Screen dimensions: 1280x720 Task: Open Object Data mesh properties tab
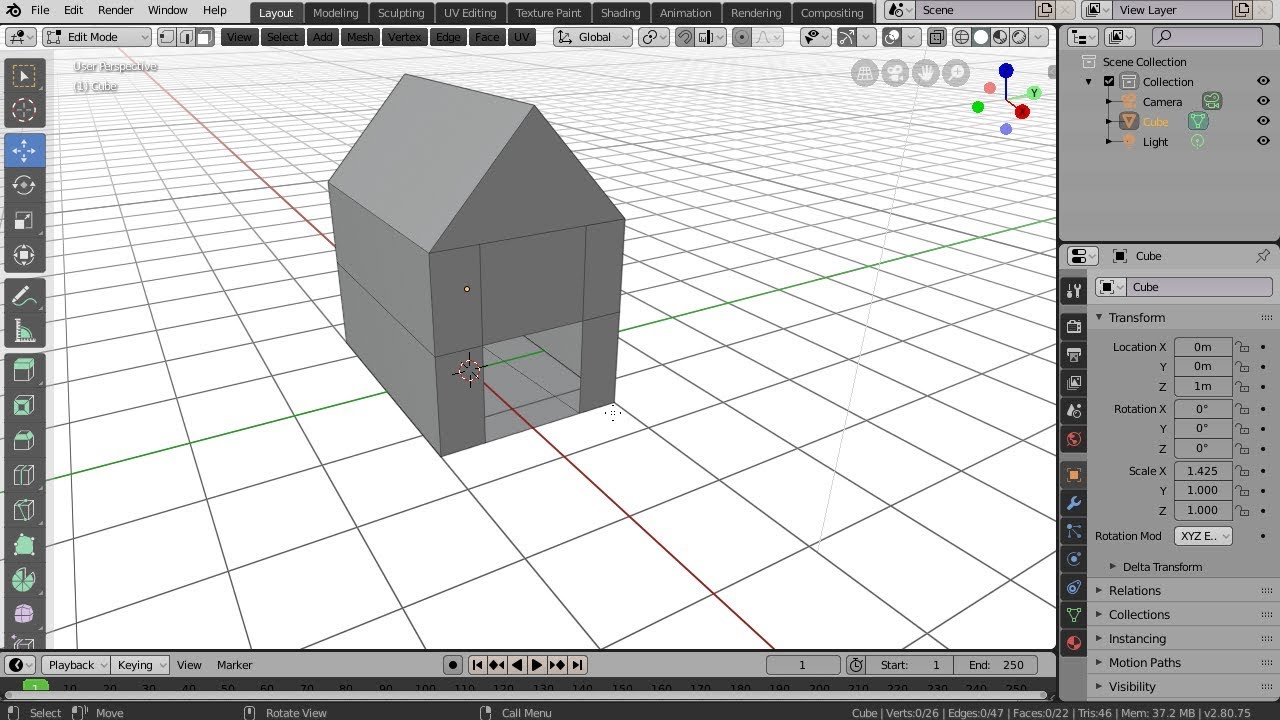pos(1074,615)
